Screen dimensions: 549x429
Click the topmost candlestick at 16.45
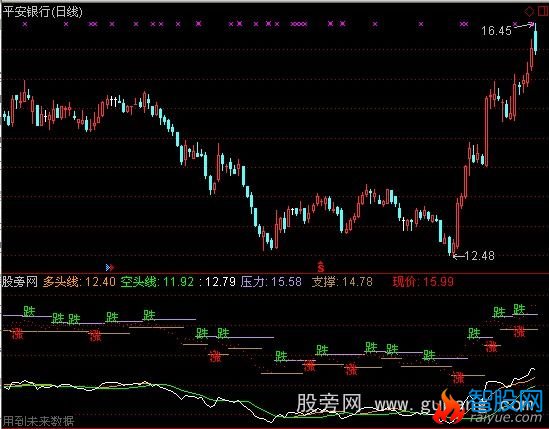[535, 39]
